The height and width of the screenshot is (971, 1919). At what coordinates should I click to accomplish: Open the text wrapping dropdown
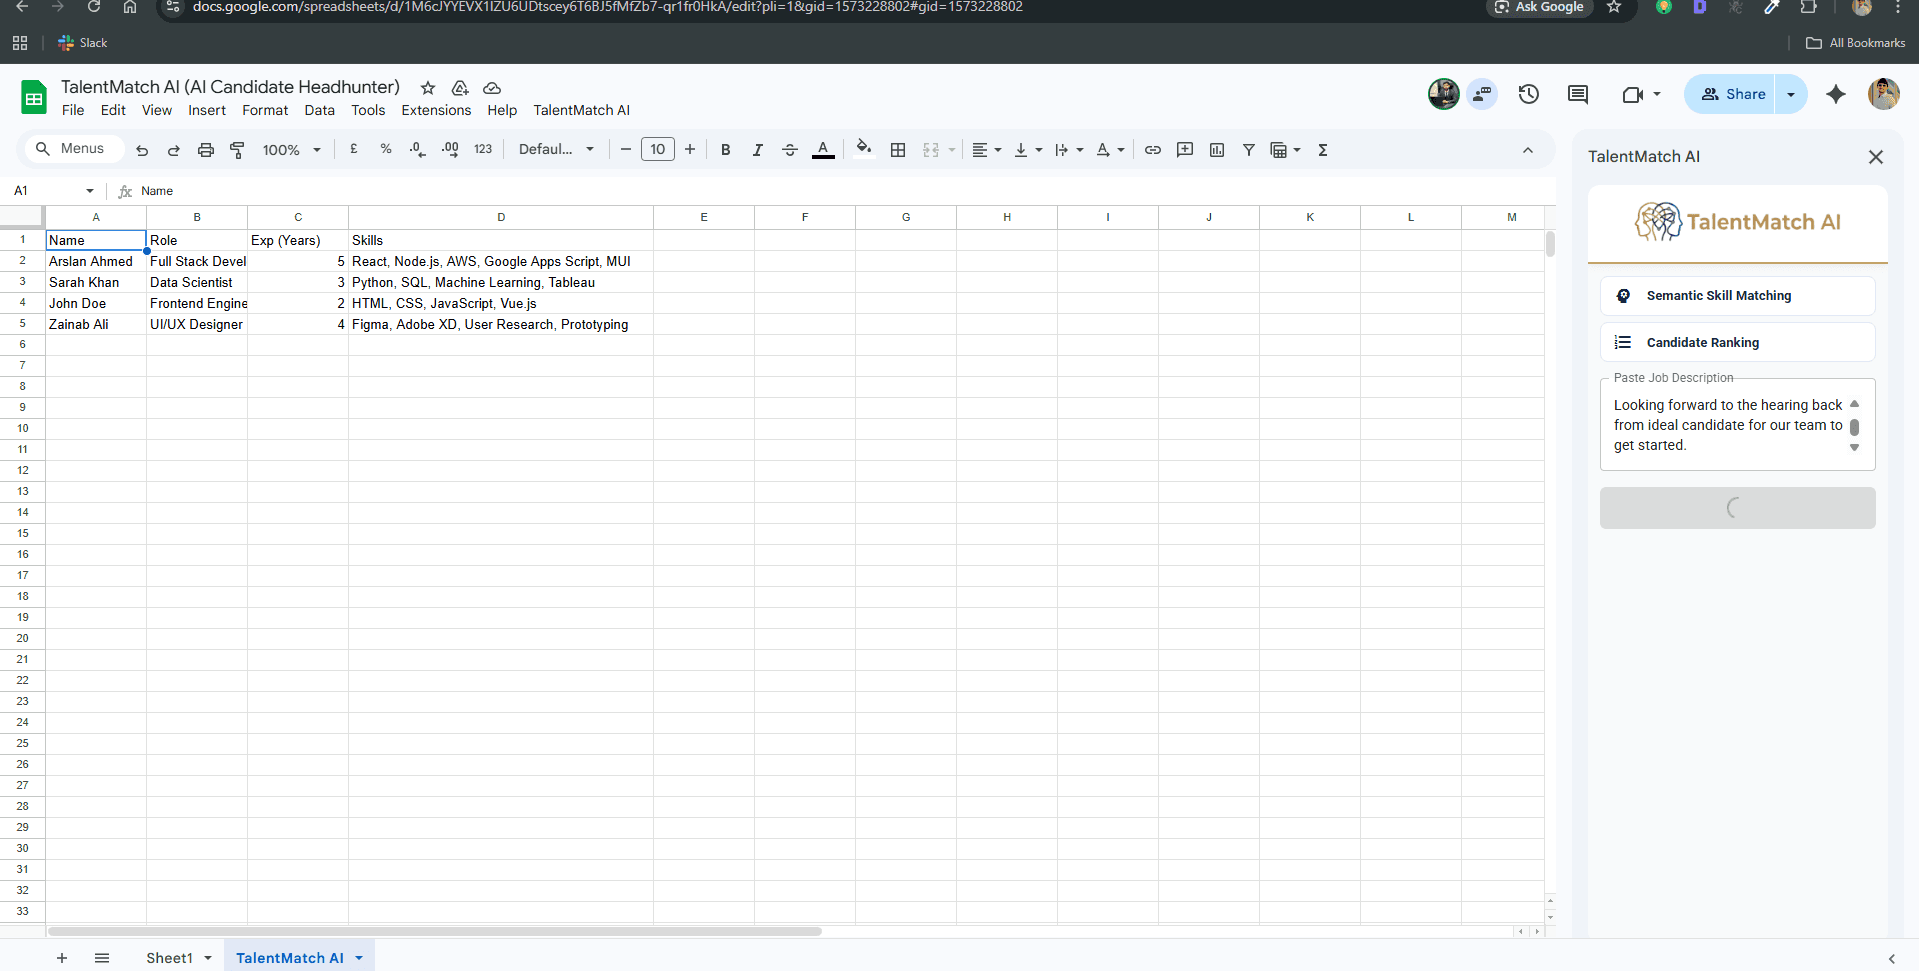click(x=1069, y=150)
